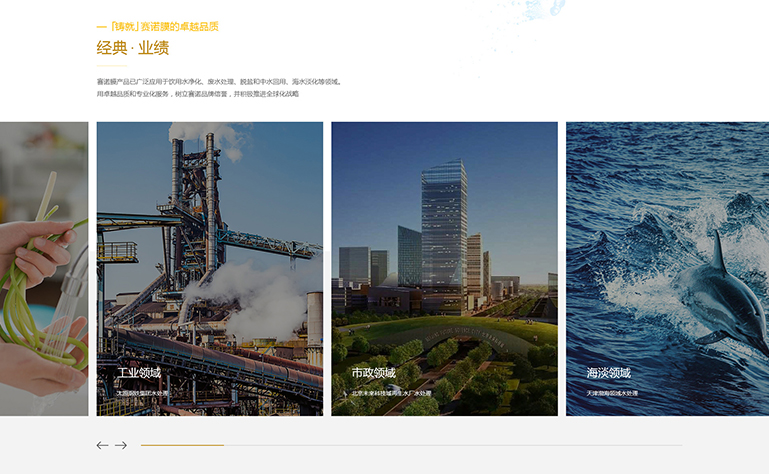Click the 北京未来科技城 subtitle text
Screen dimensions: 769x474
pos(391,393)
